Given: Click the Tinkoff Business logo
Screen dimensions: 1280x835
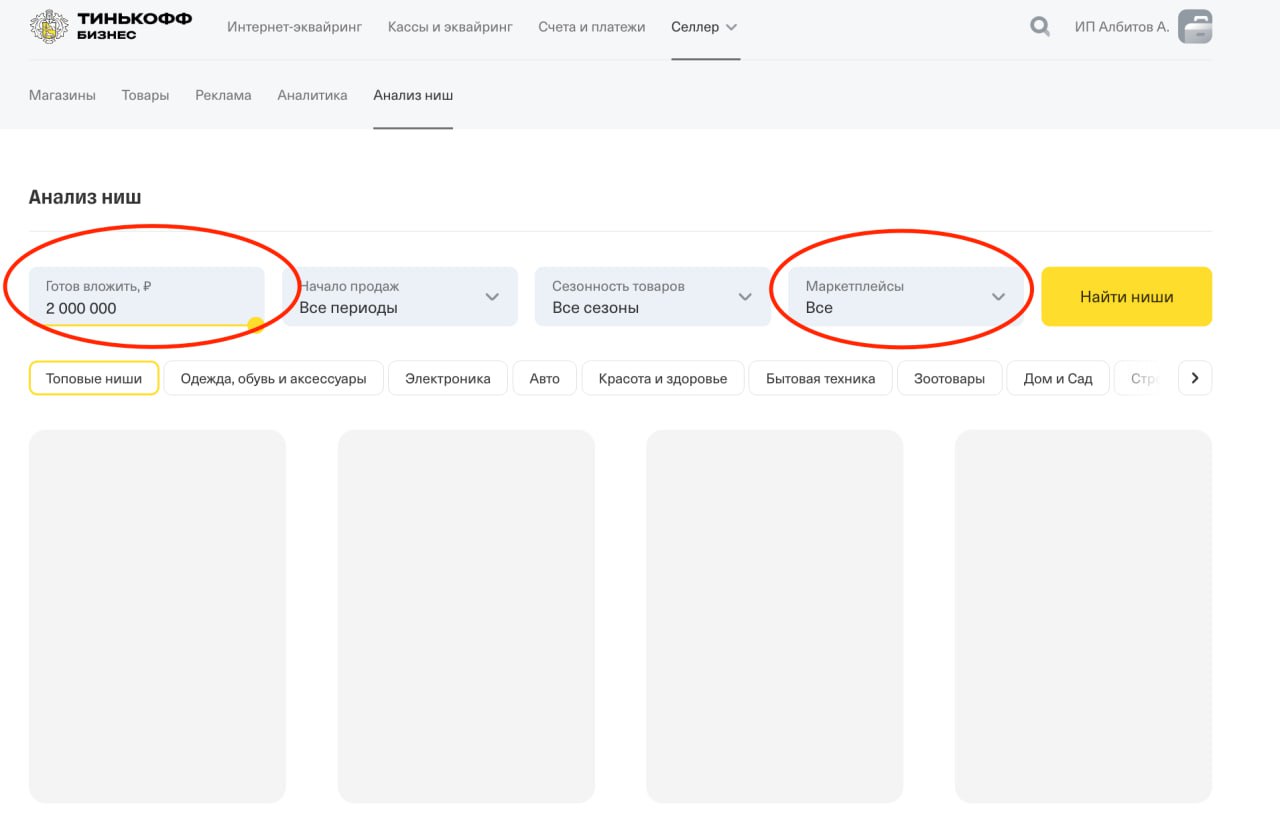Looking at the screenshot, I should pyautogui.click(x=111, y=26).
